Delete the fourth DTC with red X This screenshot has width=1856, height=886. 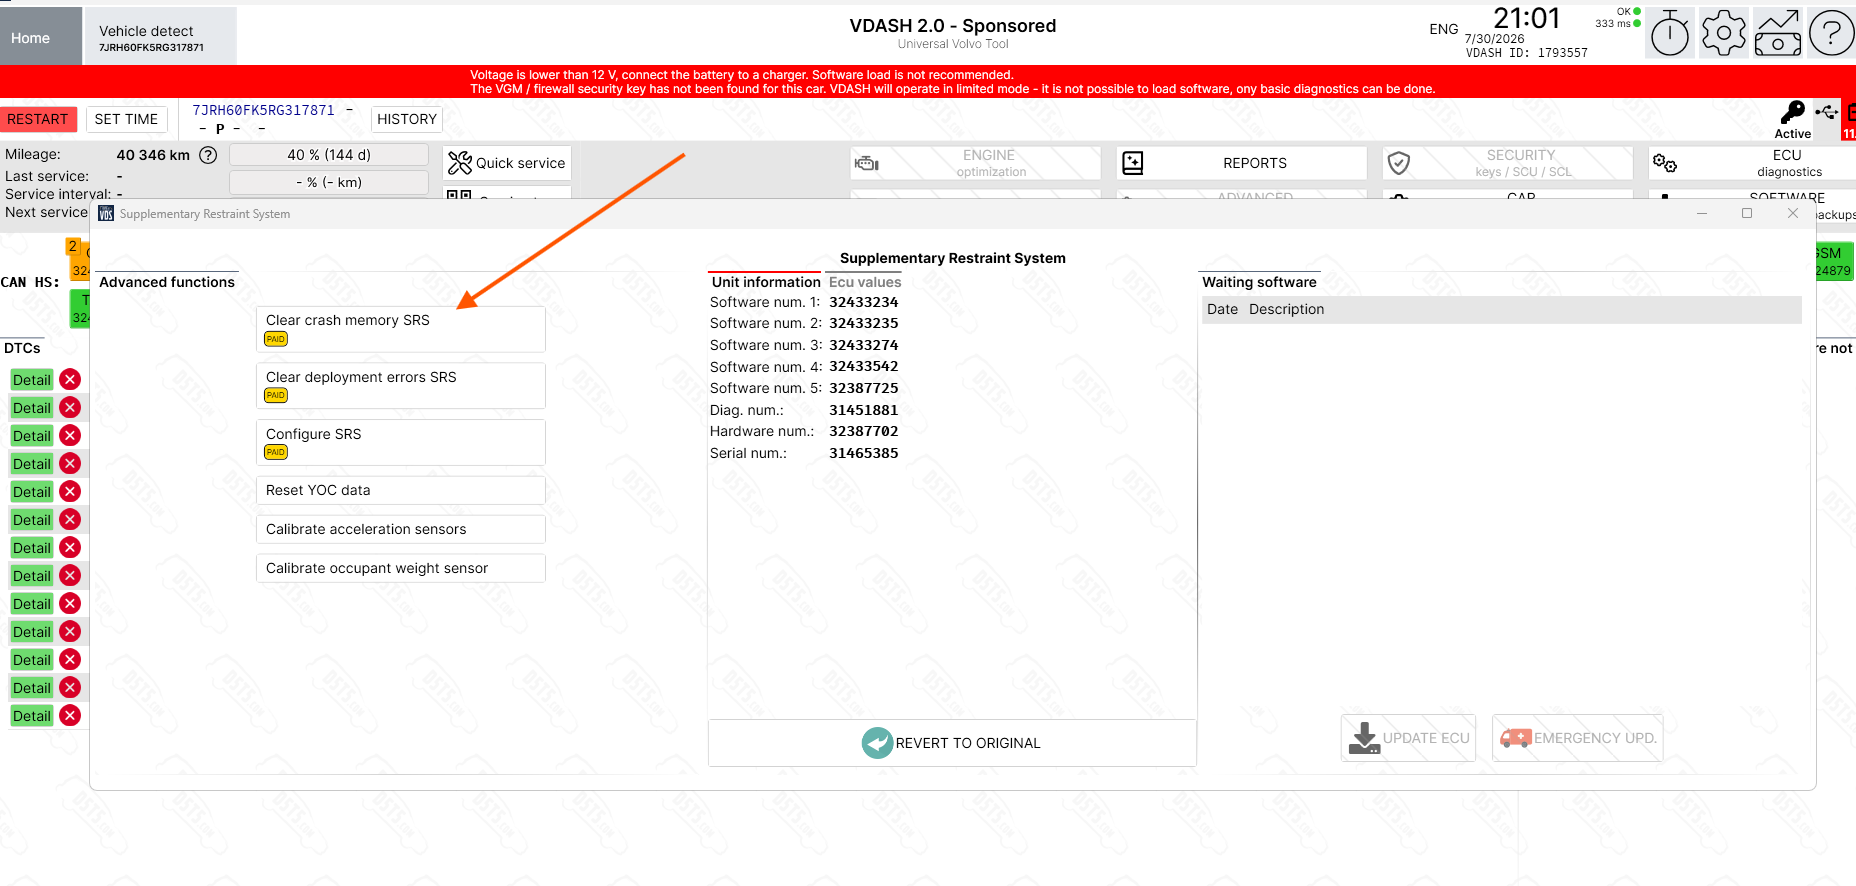70,463
